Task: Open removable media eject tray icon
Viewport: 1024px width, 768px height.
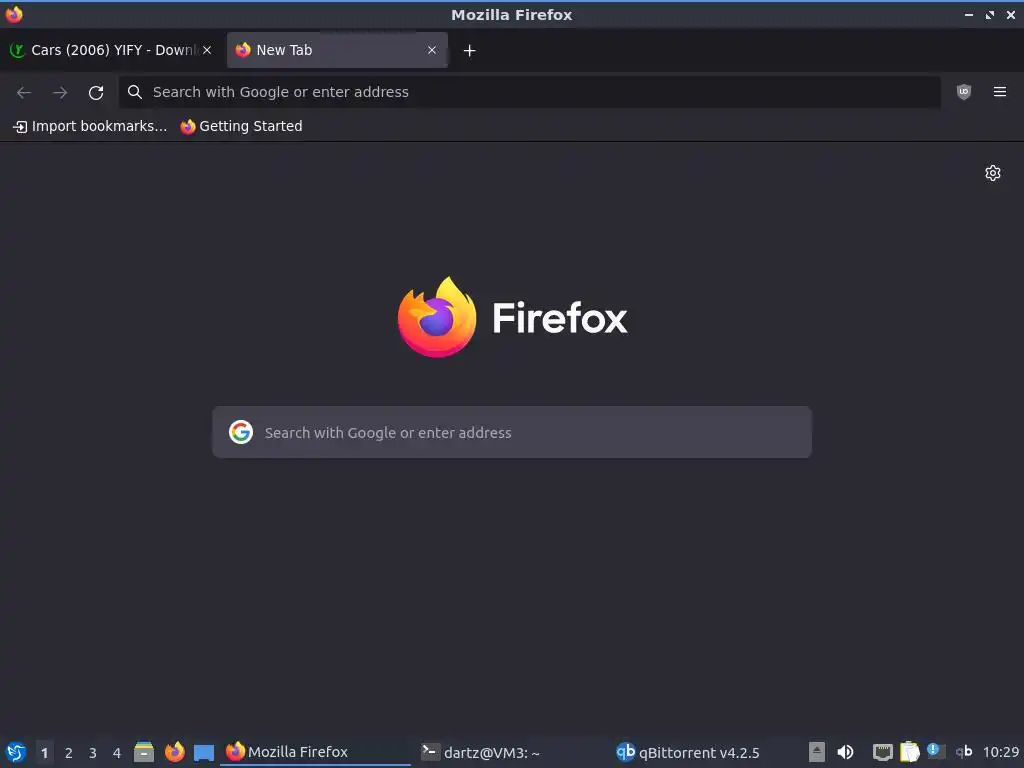Action: [817, 752]
